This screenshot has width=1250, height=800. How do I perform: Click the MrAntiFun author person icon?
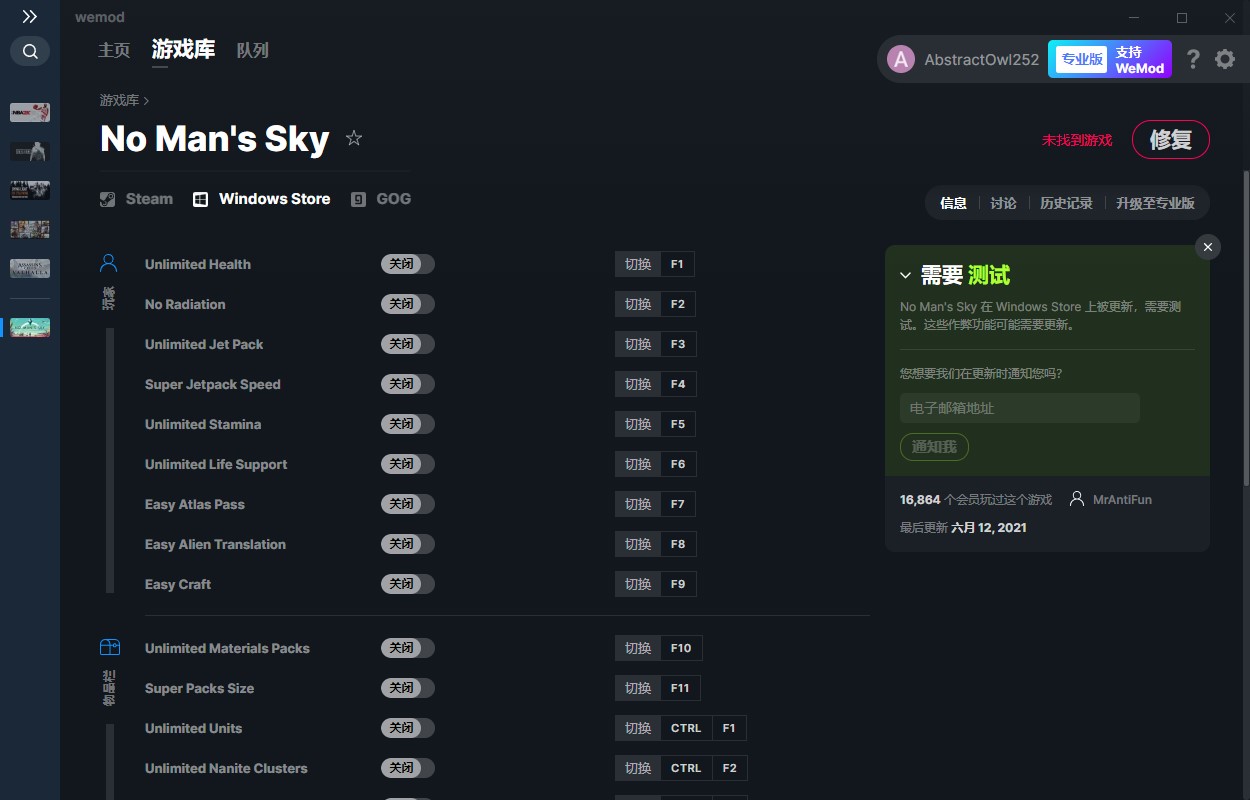tap(1077, 499)
